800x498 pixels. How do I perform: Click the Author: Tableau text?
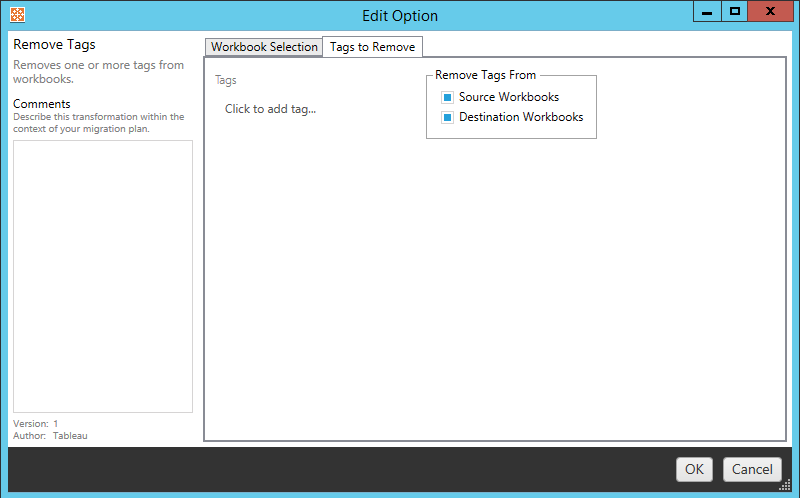click(50, 436)
